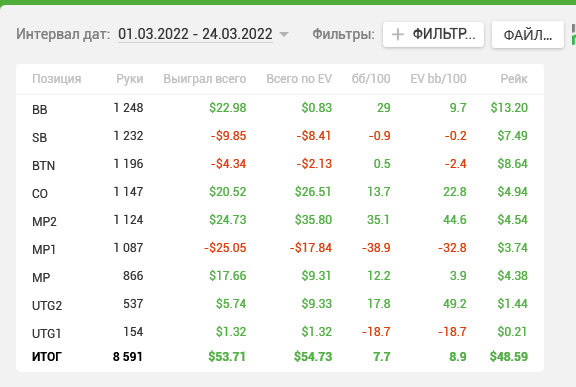
Task: Click the SB winnings value -$9.85
Action: coord(228,135)
